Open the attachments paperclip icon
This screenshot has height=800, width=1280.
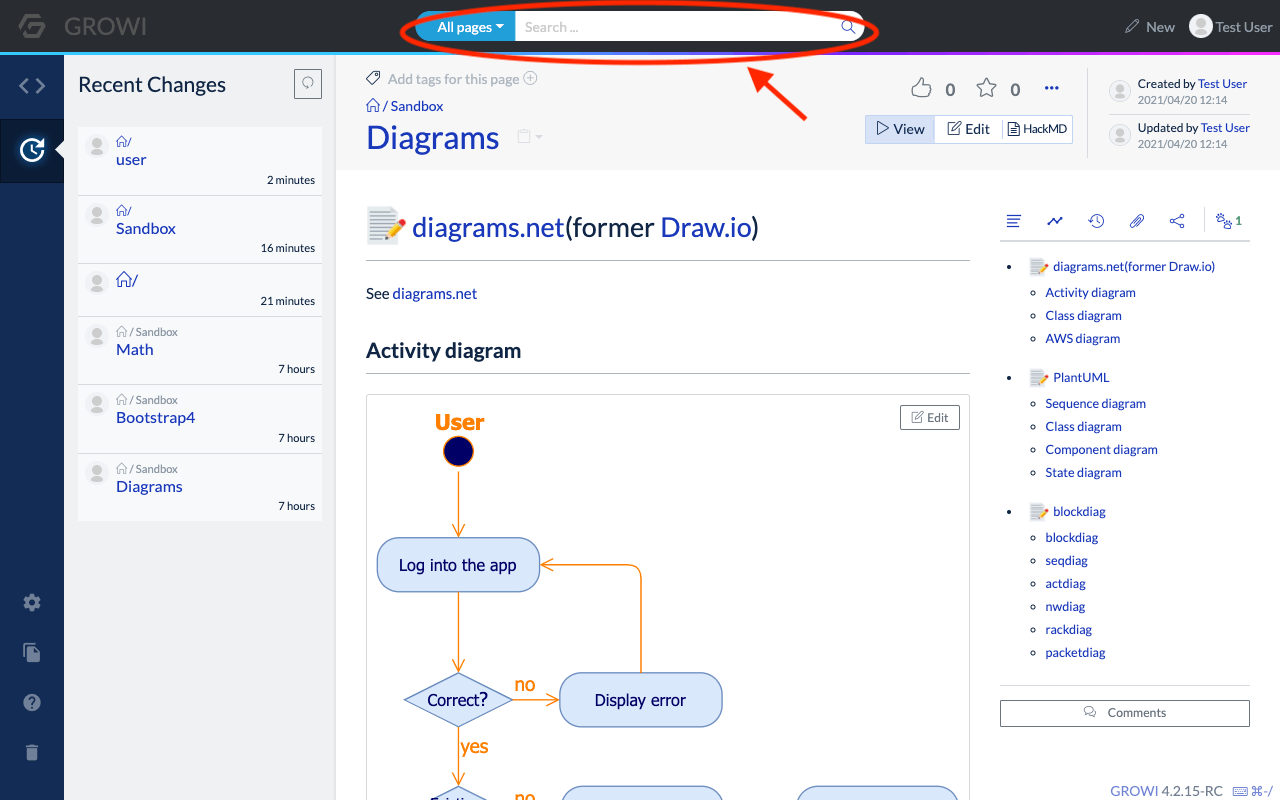[x=1137, y=221]
